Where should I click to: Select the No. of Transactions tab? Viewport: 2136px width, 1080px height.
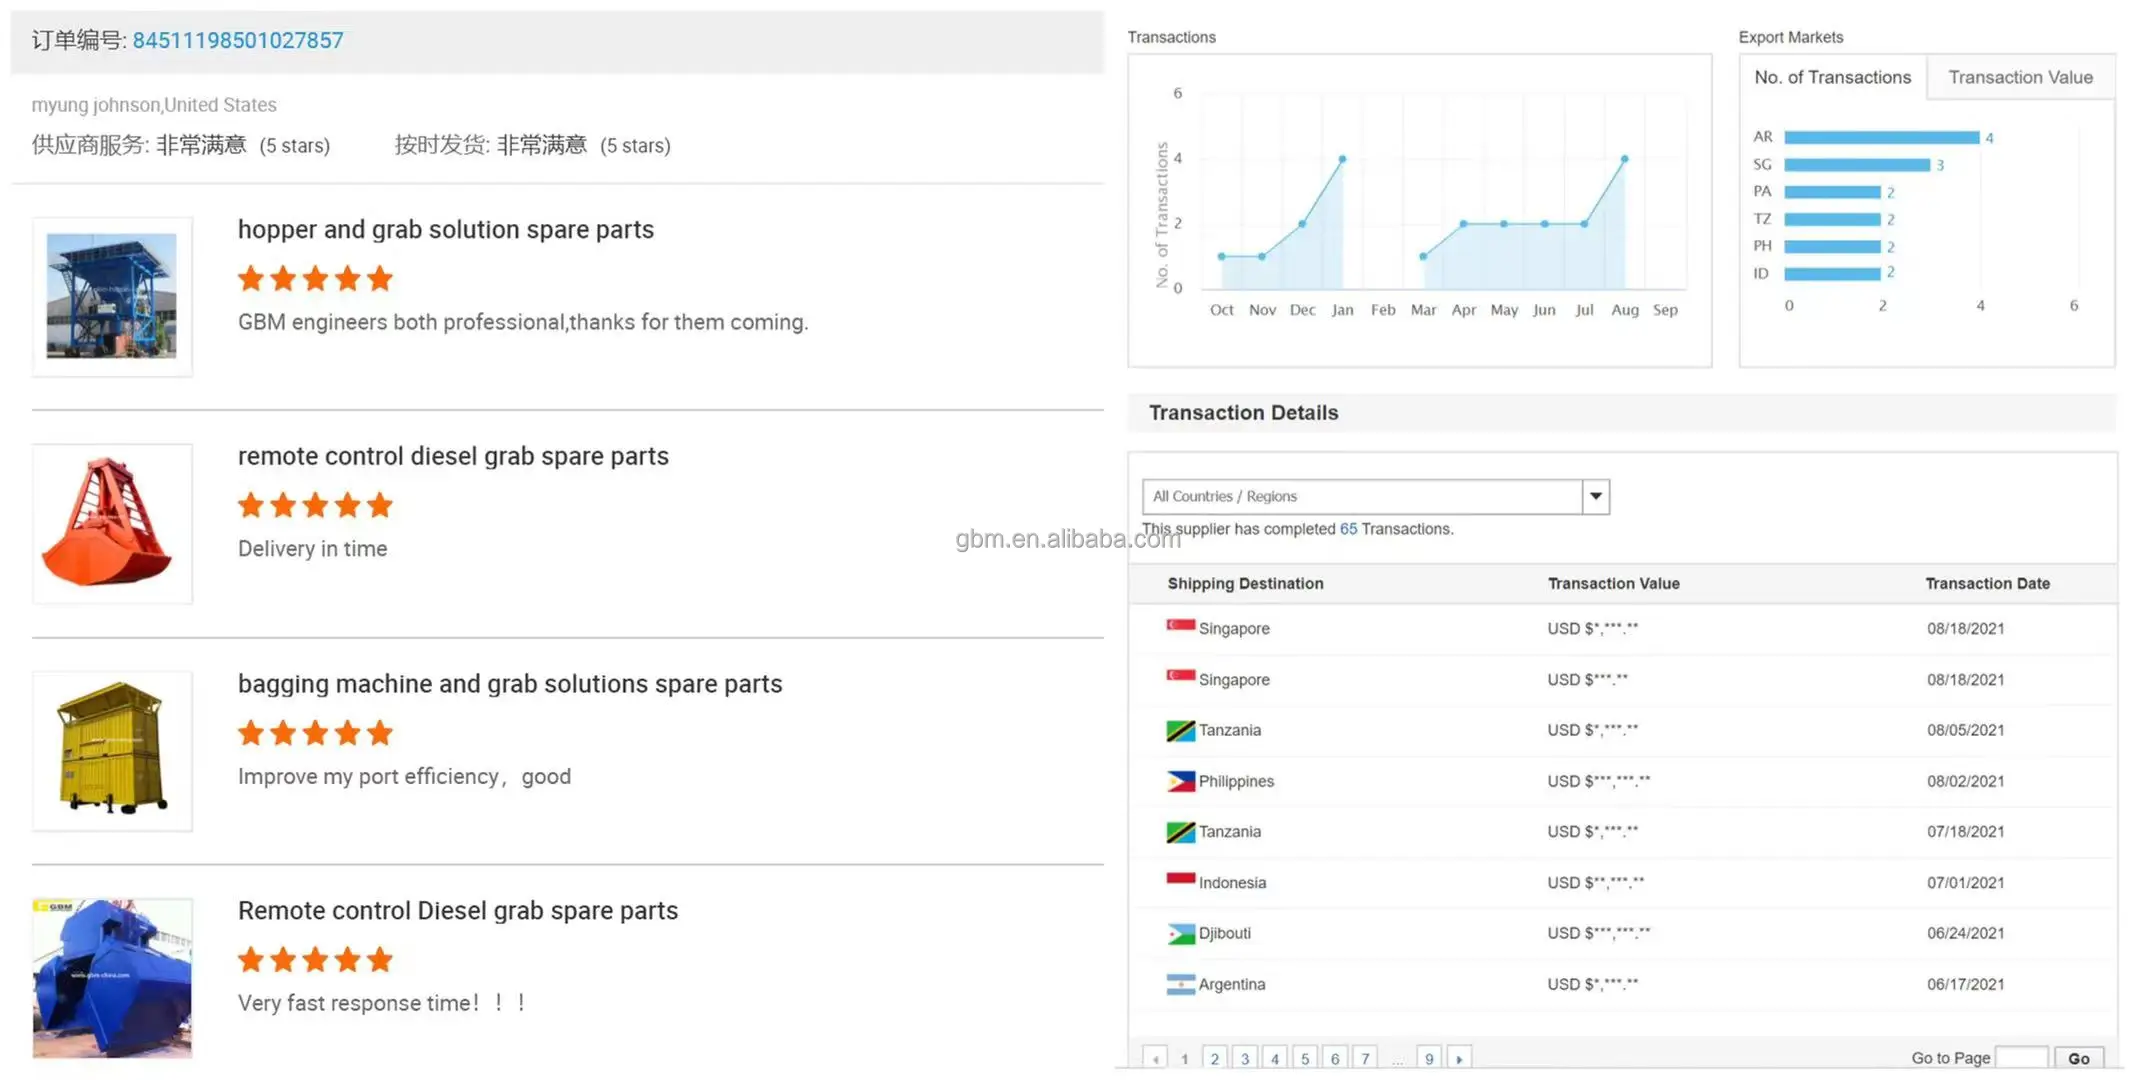point(1831,77)
